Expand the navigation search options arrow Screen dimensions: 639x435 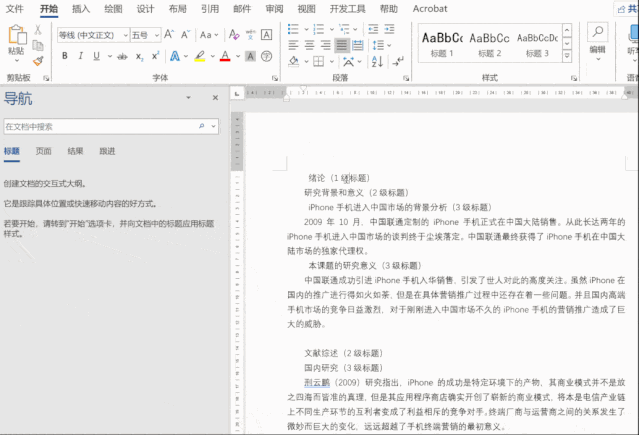(214, 127)
